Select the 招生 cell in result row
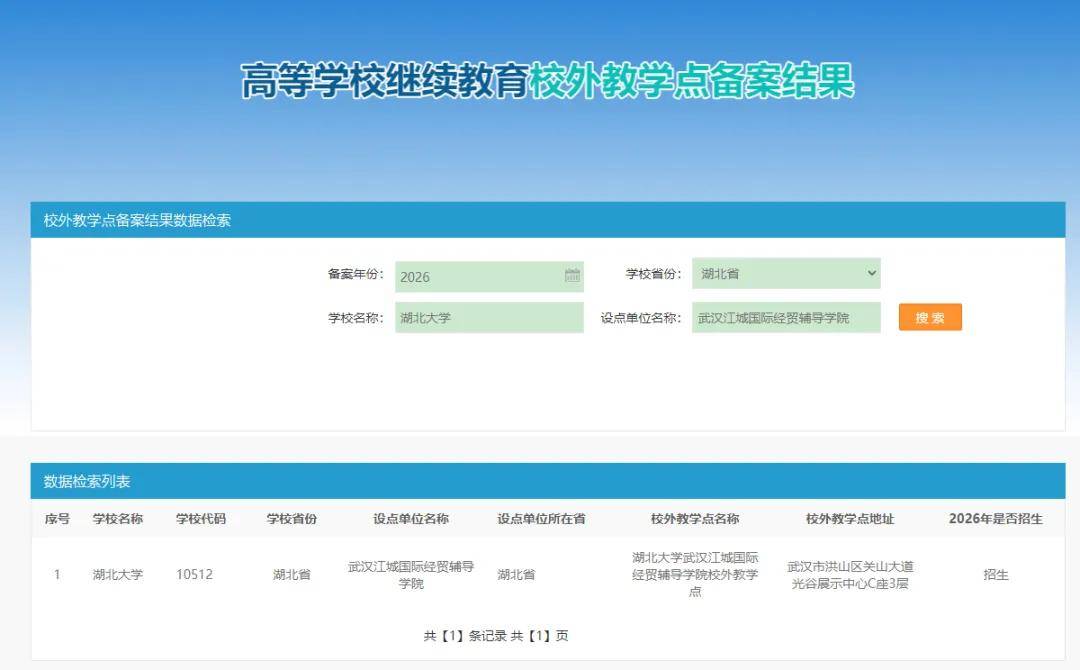This screenshot has width=1080, height=670. coord(996,574)
